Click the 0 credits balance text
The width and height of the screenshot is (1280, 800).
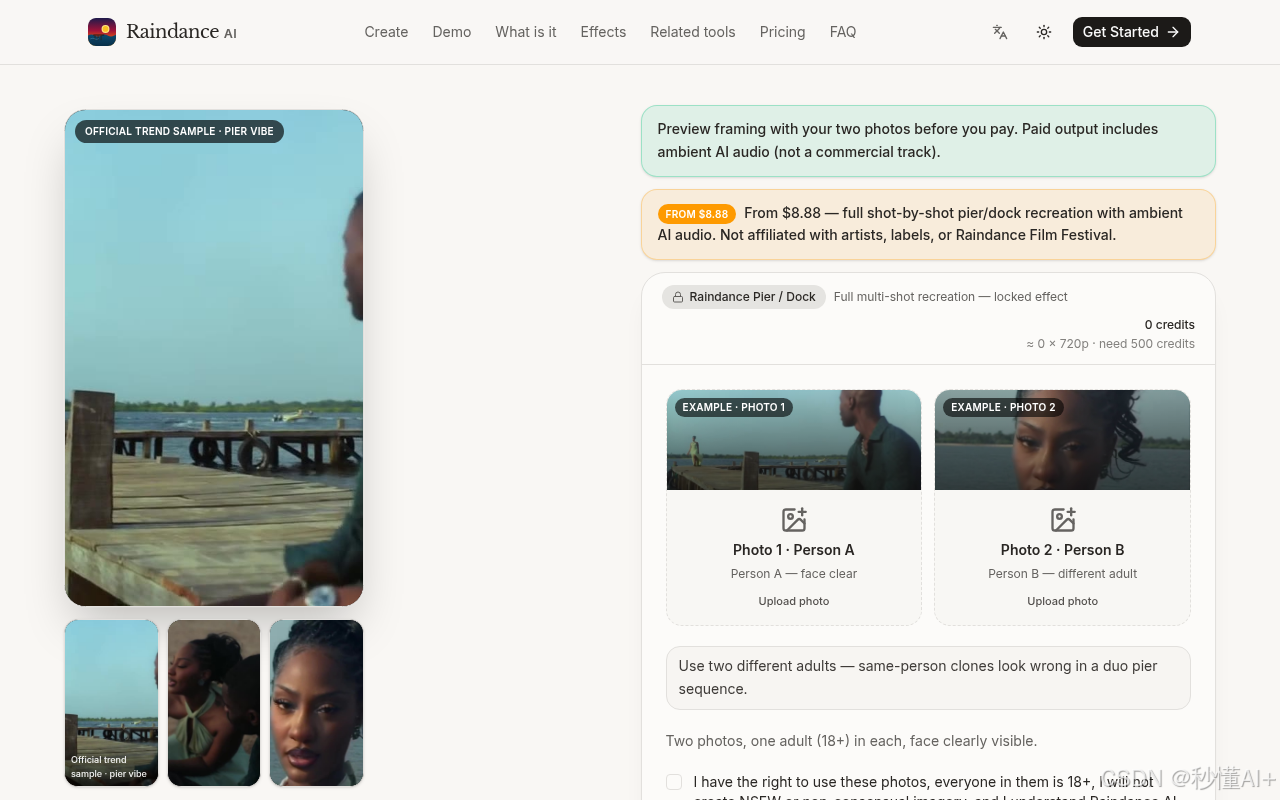click(1170, 325)
